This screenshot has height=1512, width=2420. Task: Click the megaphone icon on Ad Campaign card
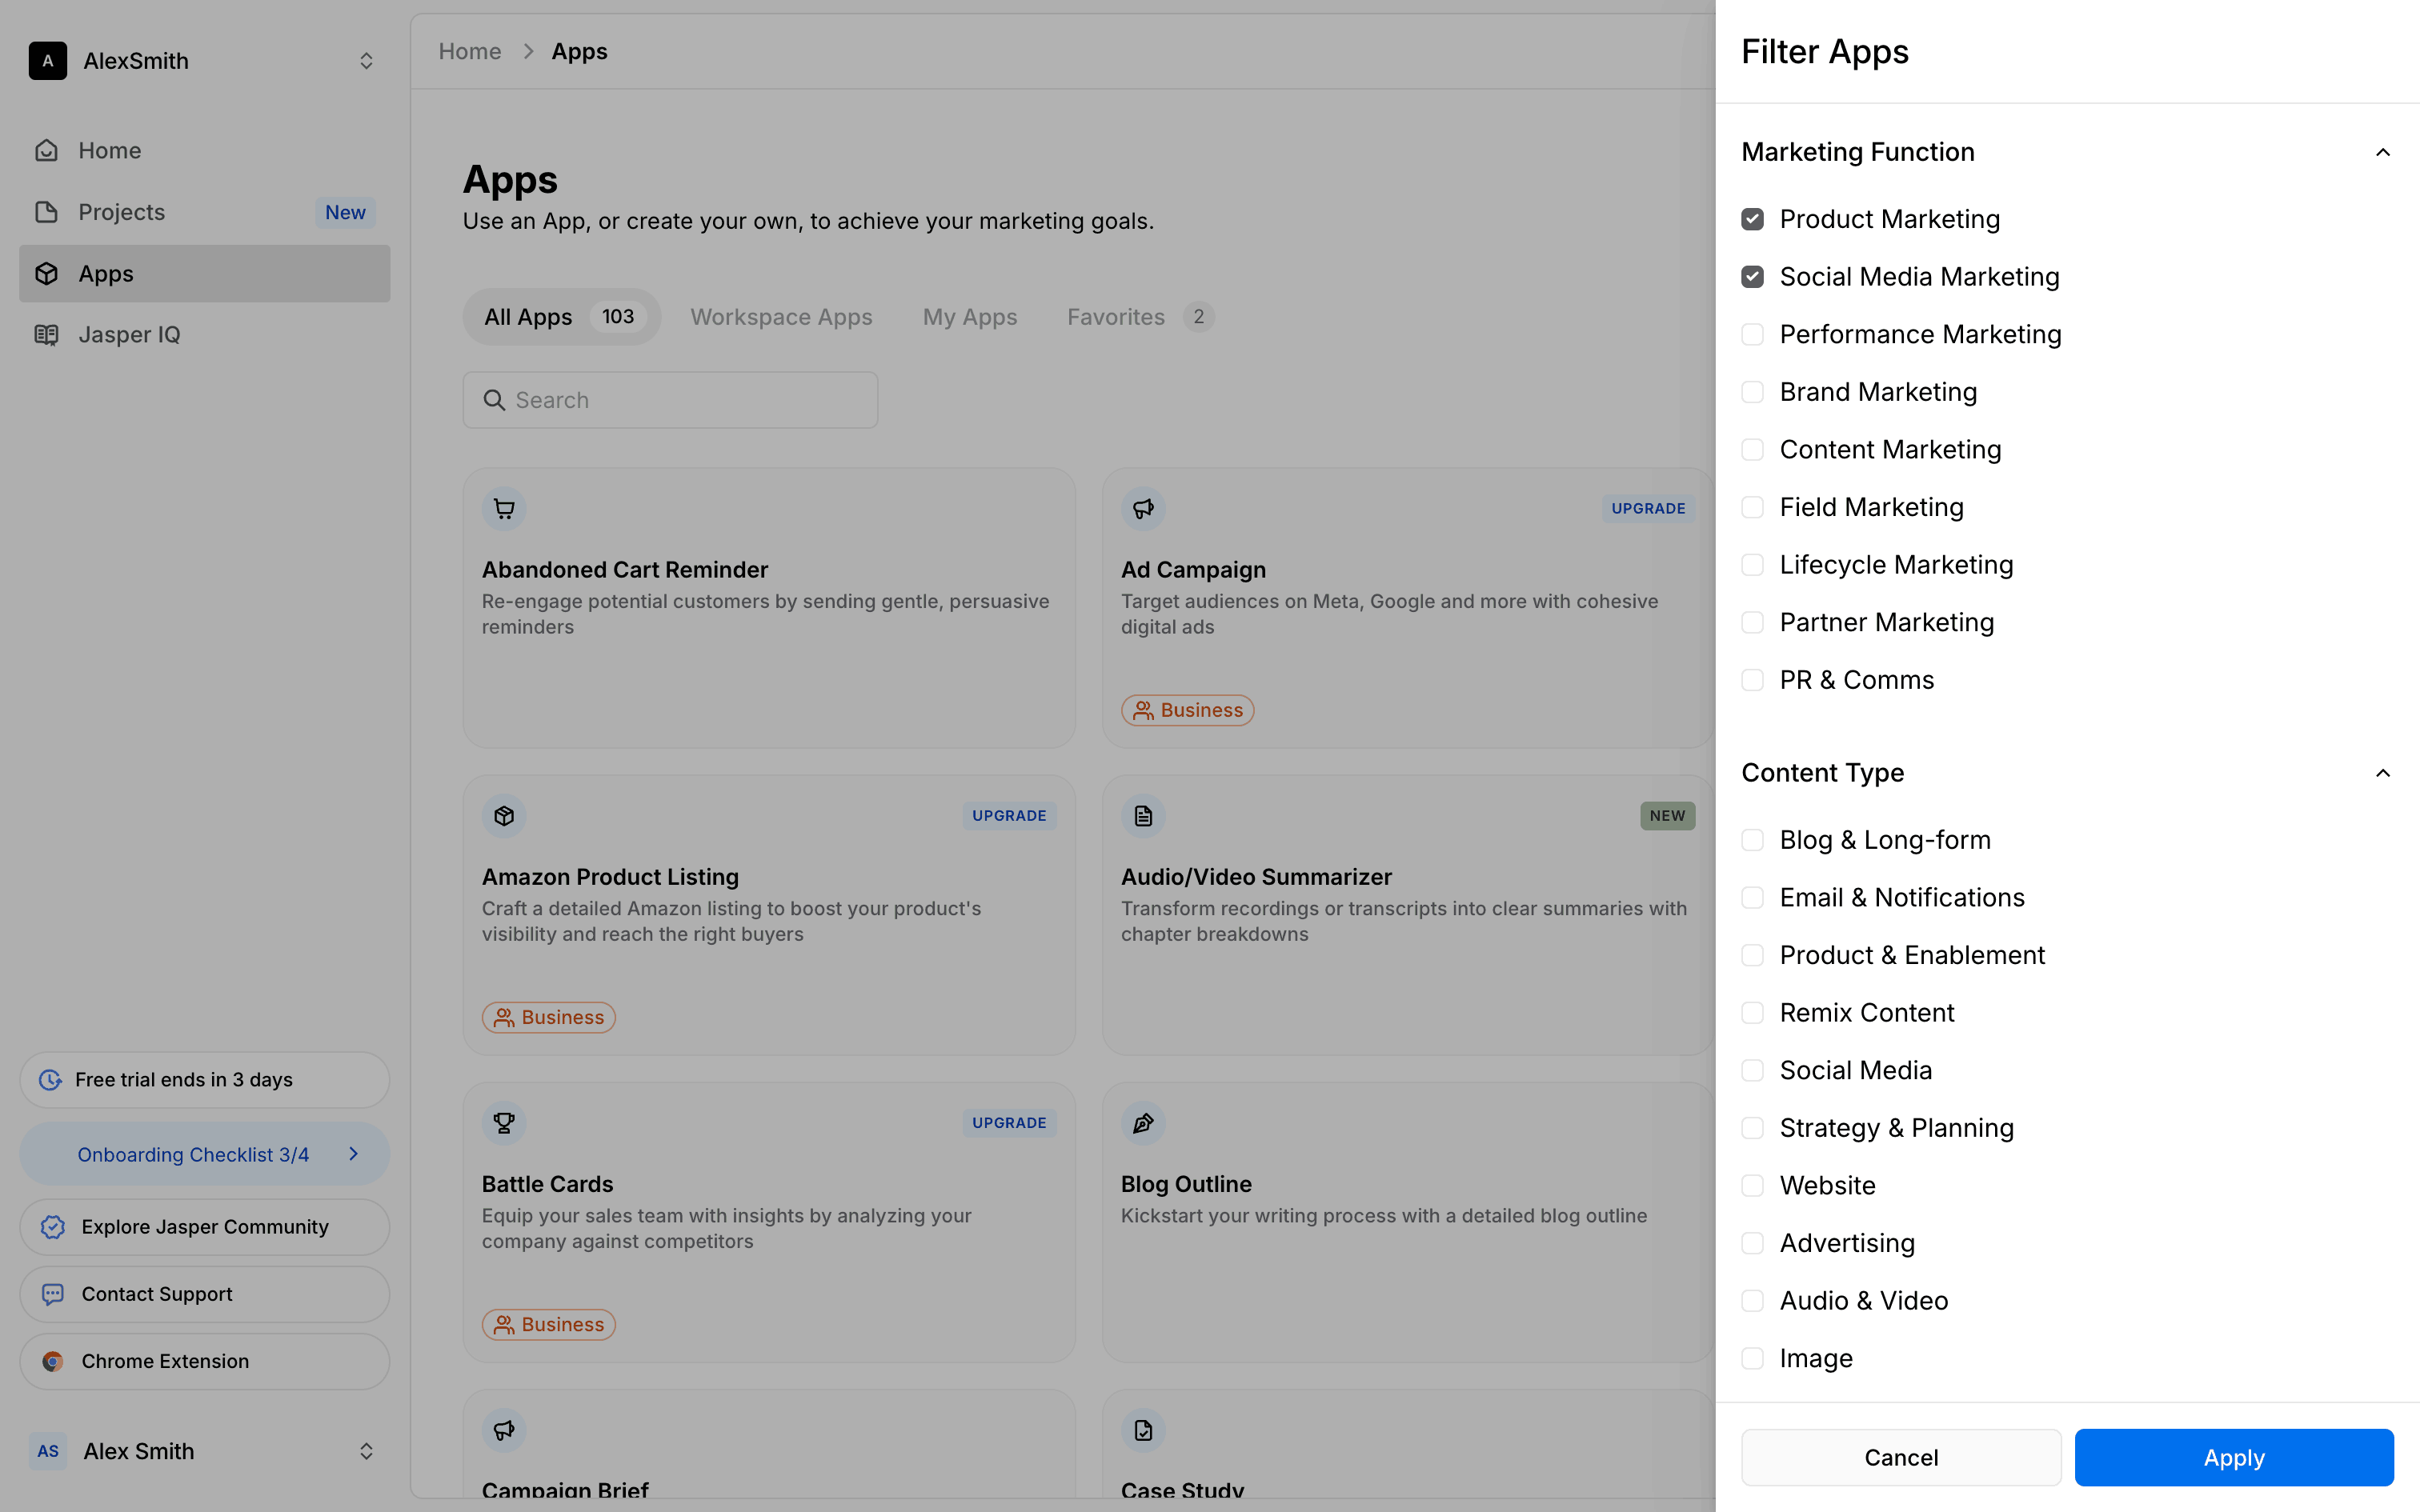point(1143,508)
